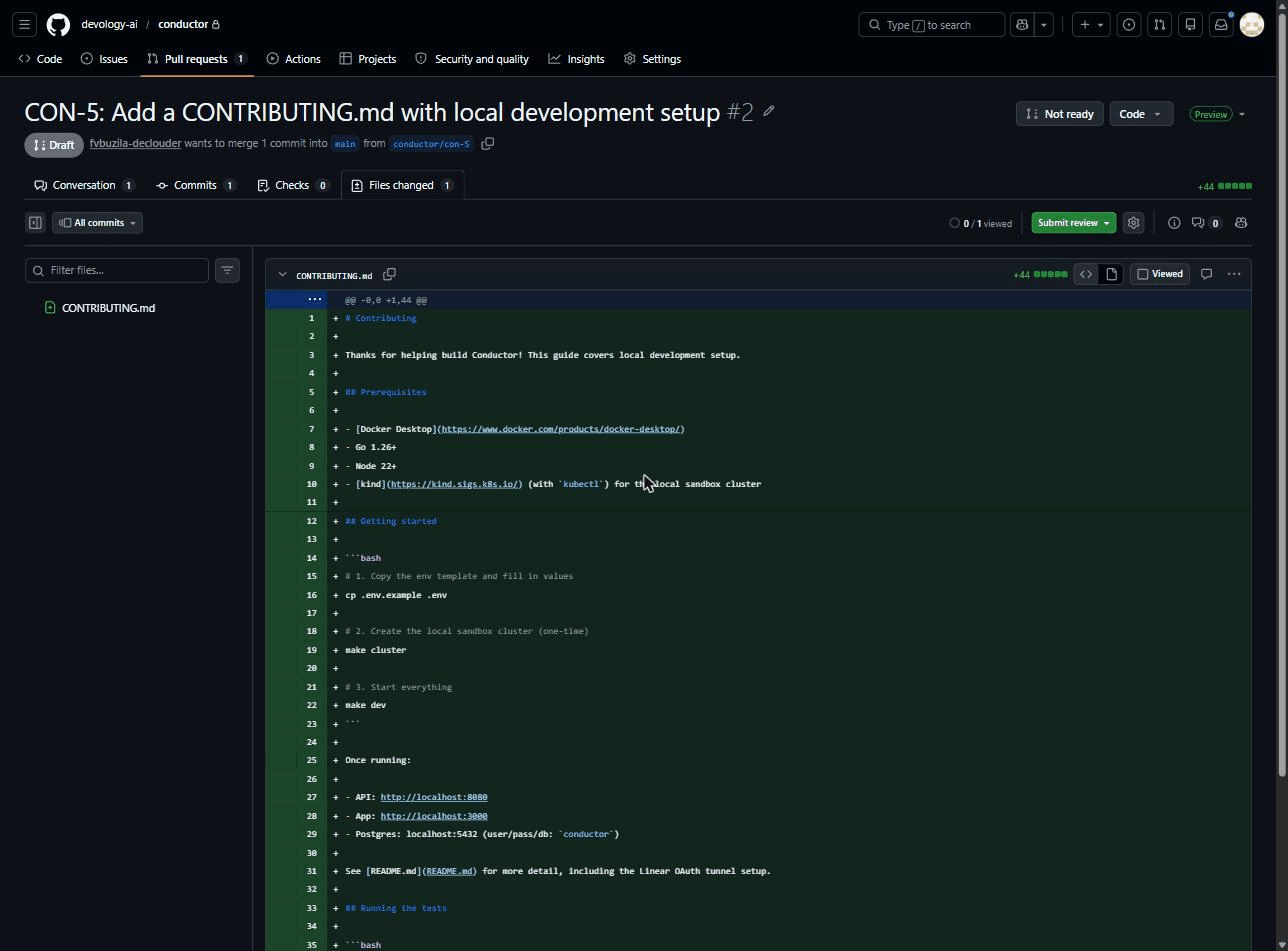The height and width of the screenshot is (951, 1288).
Task: Click the 0 / 1 viewed progress indicator
Action: pos(980,223)
